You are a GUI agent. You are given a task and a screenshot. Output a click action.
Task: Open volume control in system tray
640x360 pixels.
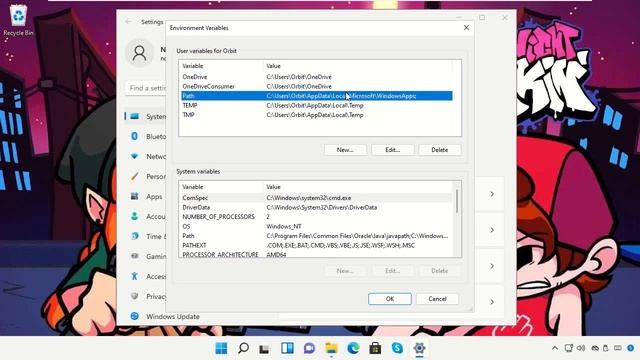581,348
